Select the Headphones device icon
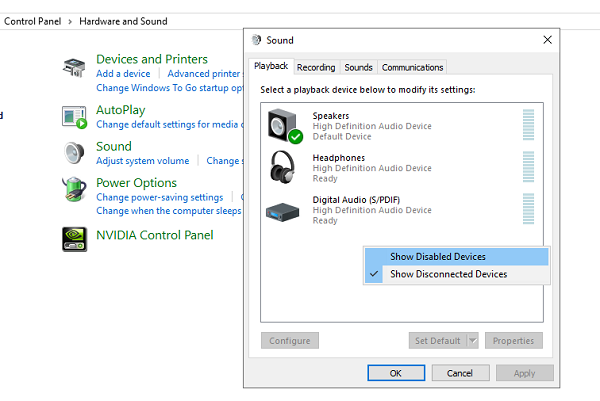Screen dimensions: 600x401 pos(283,166)
